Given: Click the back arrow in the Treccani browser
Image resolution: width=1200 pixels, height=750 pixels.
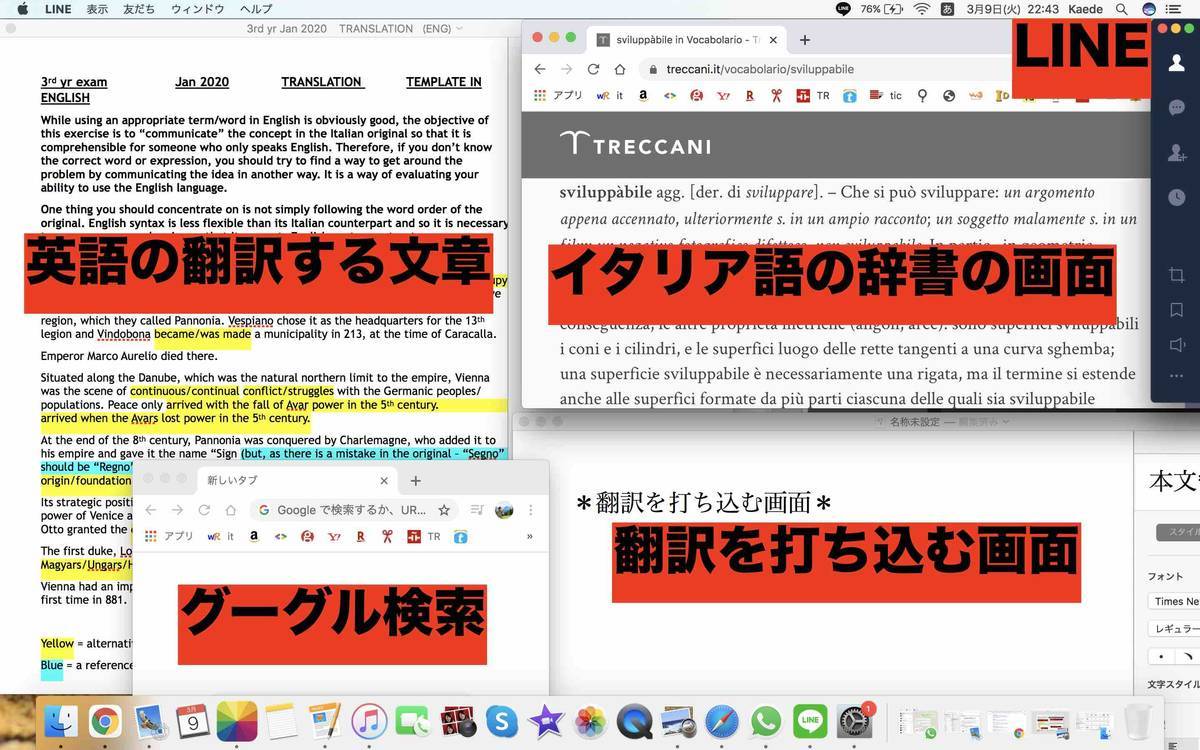Looking at the screenshot, I should pyautogui.click(x=540, y=69).
